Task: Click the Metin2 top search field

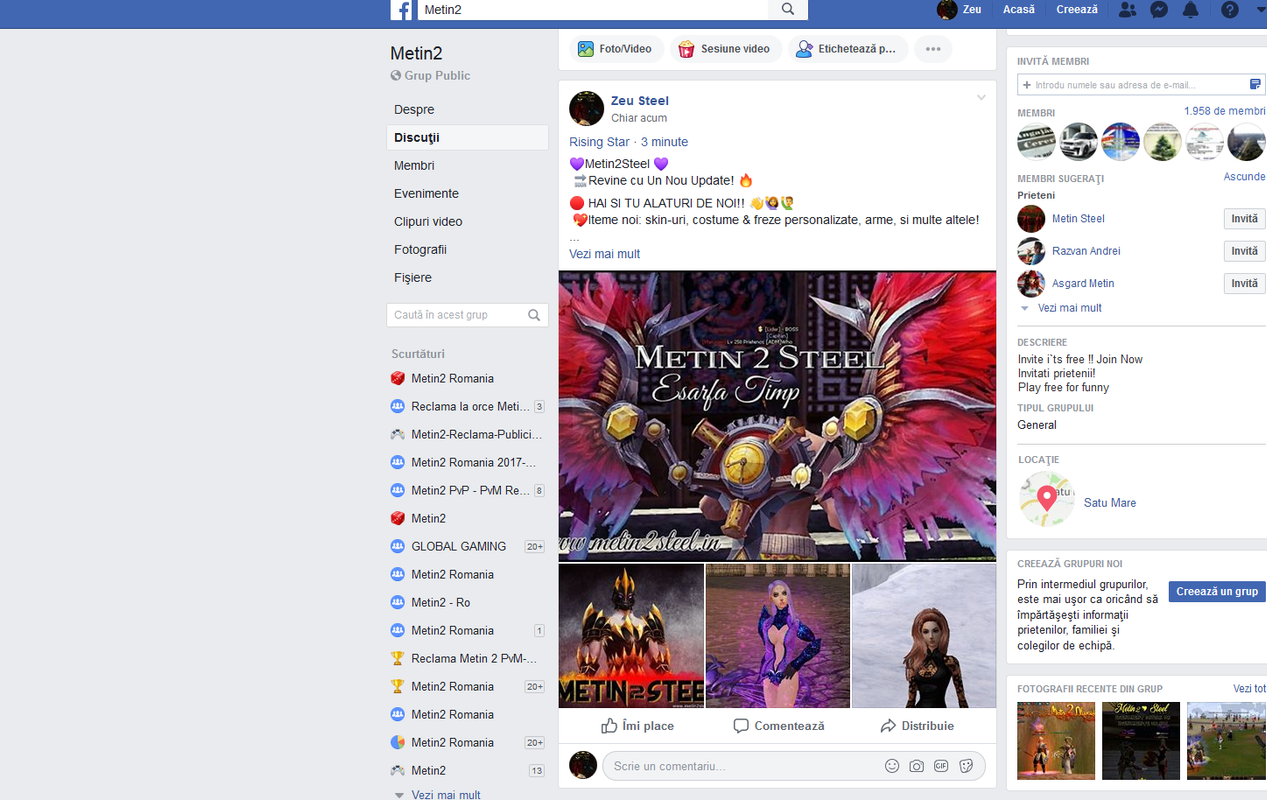Action: (x=592, y=9)
